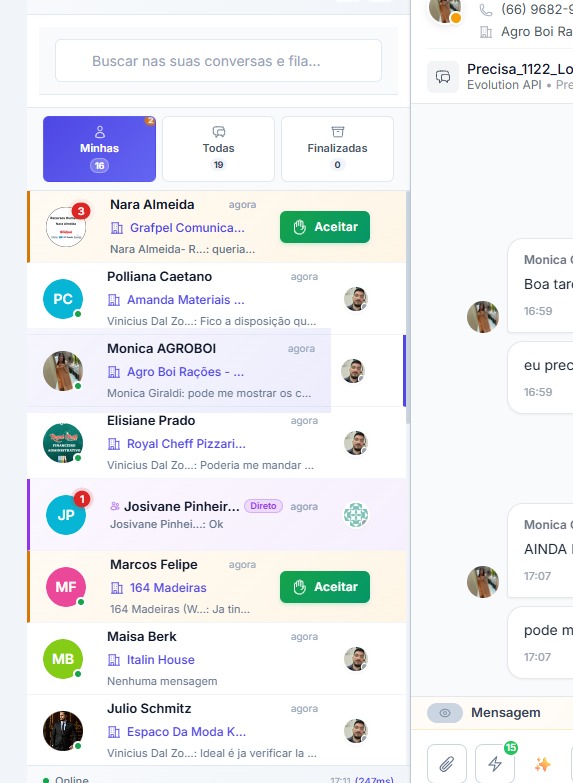The height and width of the screenshot is (783, 573).
Task: Open quick replies lightning bolt icon
Action: [495, 764]
